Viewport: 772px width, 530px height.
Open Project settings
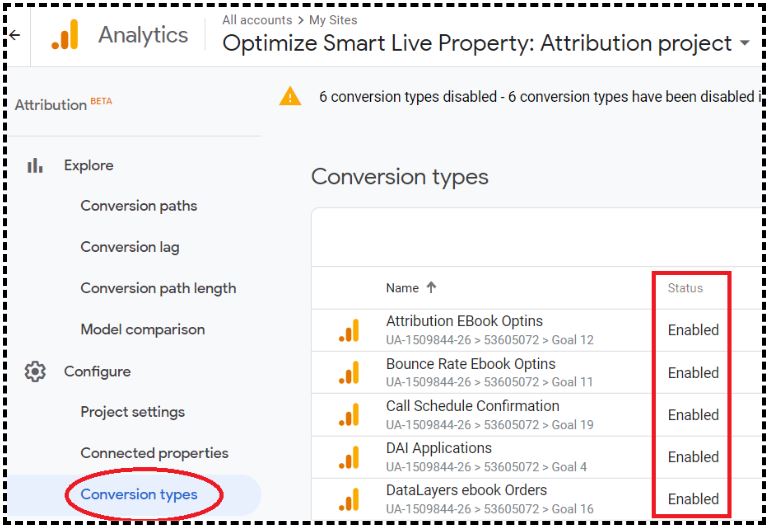(133, 412)
